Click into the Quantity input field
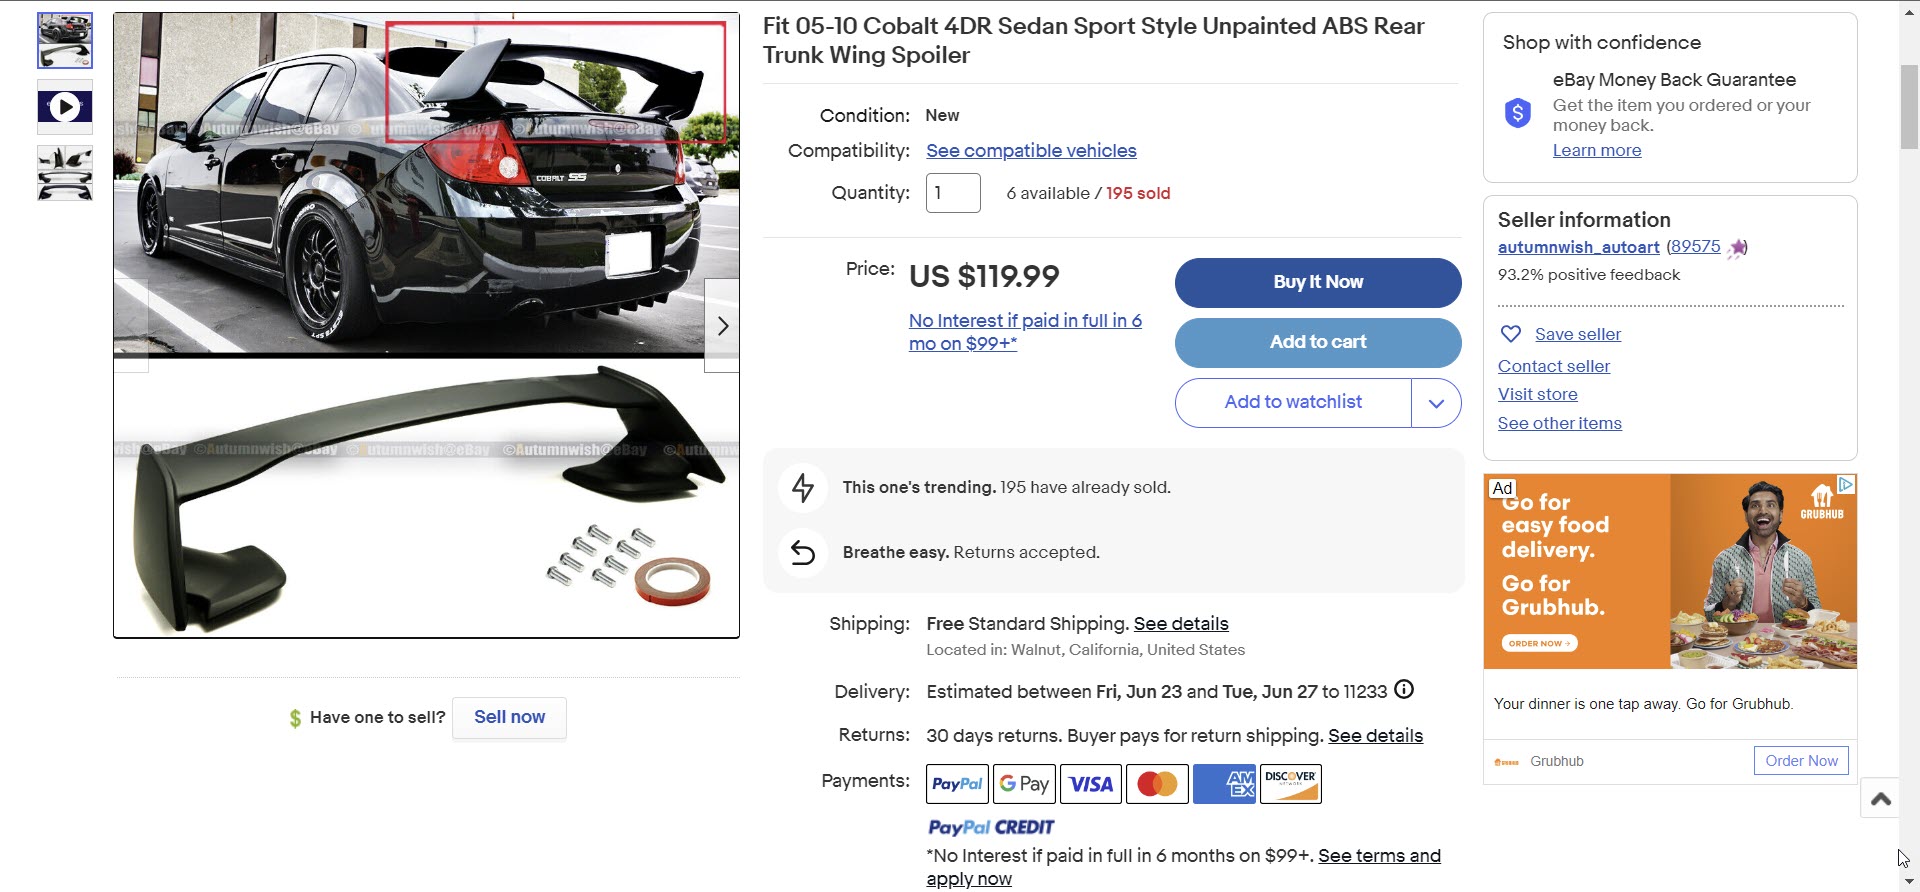 [x=953, y=193]
